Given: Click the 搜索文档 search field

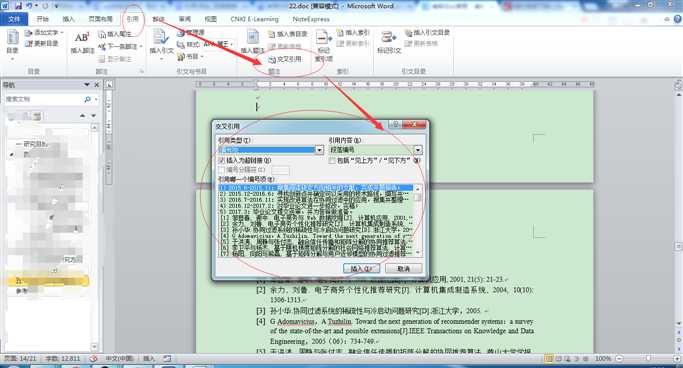Looking at the screenshot, I should click(44, 99).
